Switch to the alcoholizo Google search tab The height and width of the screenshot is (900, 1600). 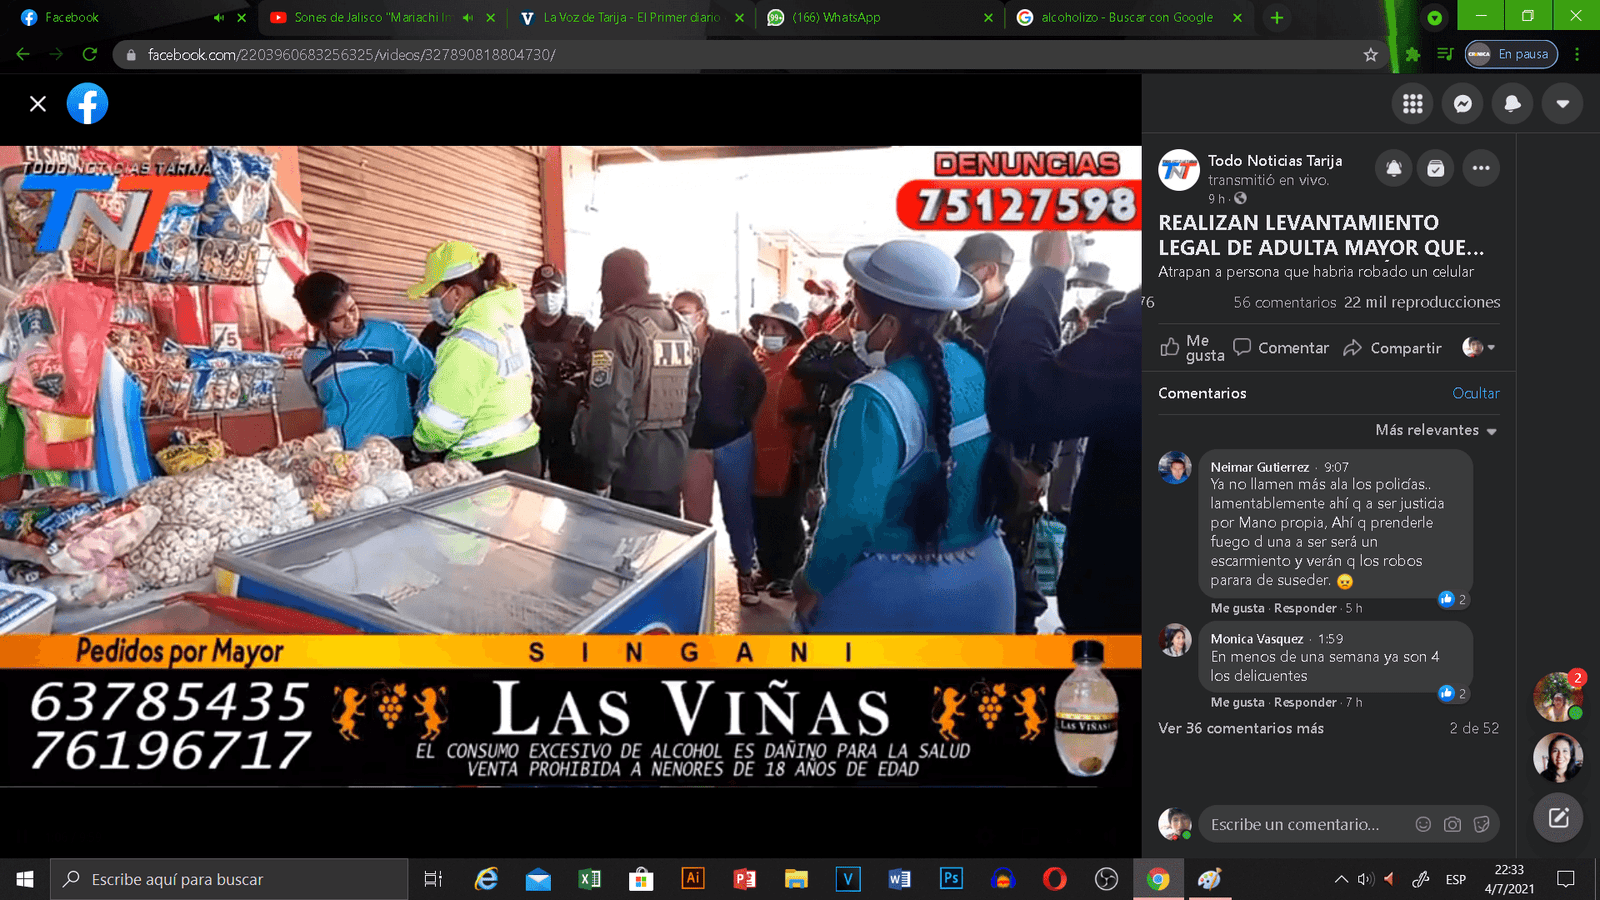1125,18
